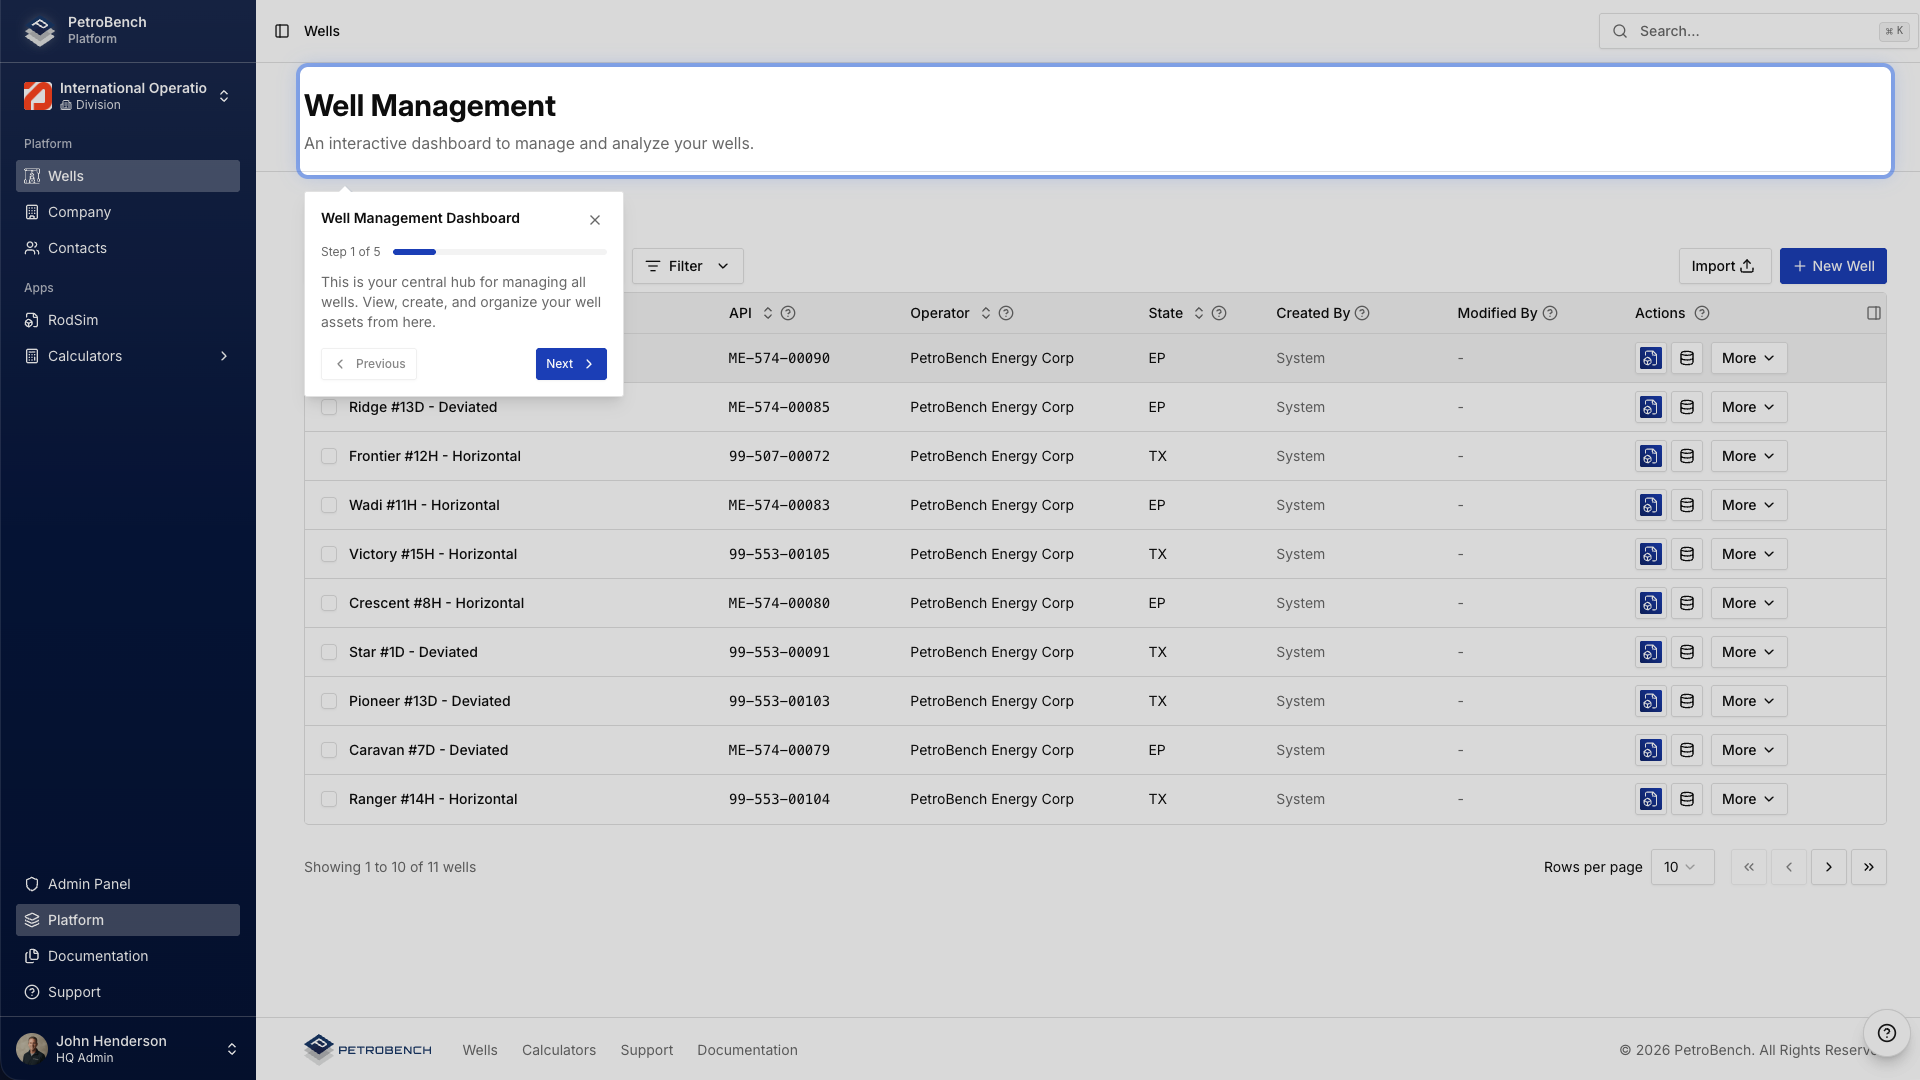Screen dimensions: 1920x1080
Task: Check the checkbox for Victory #15H well
Action: click(x=329, y=554)
